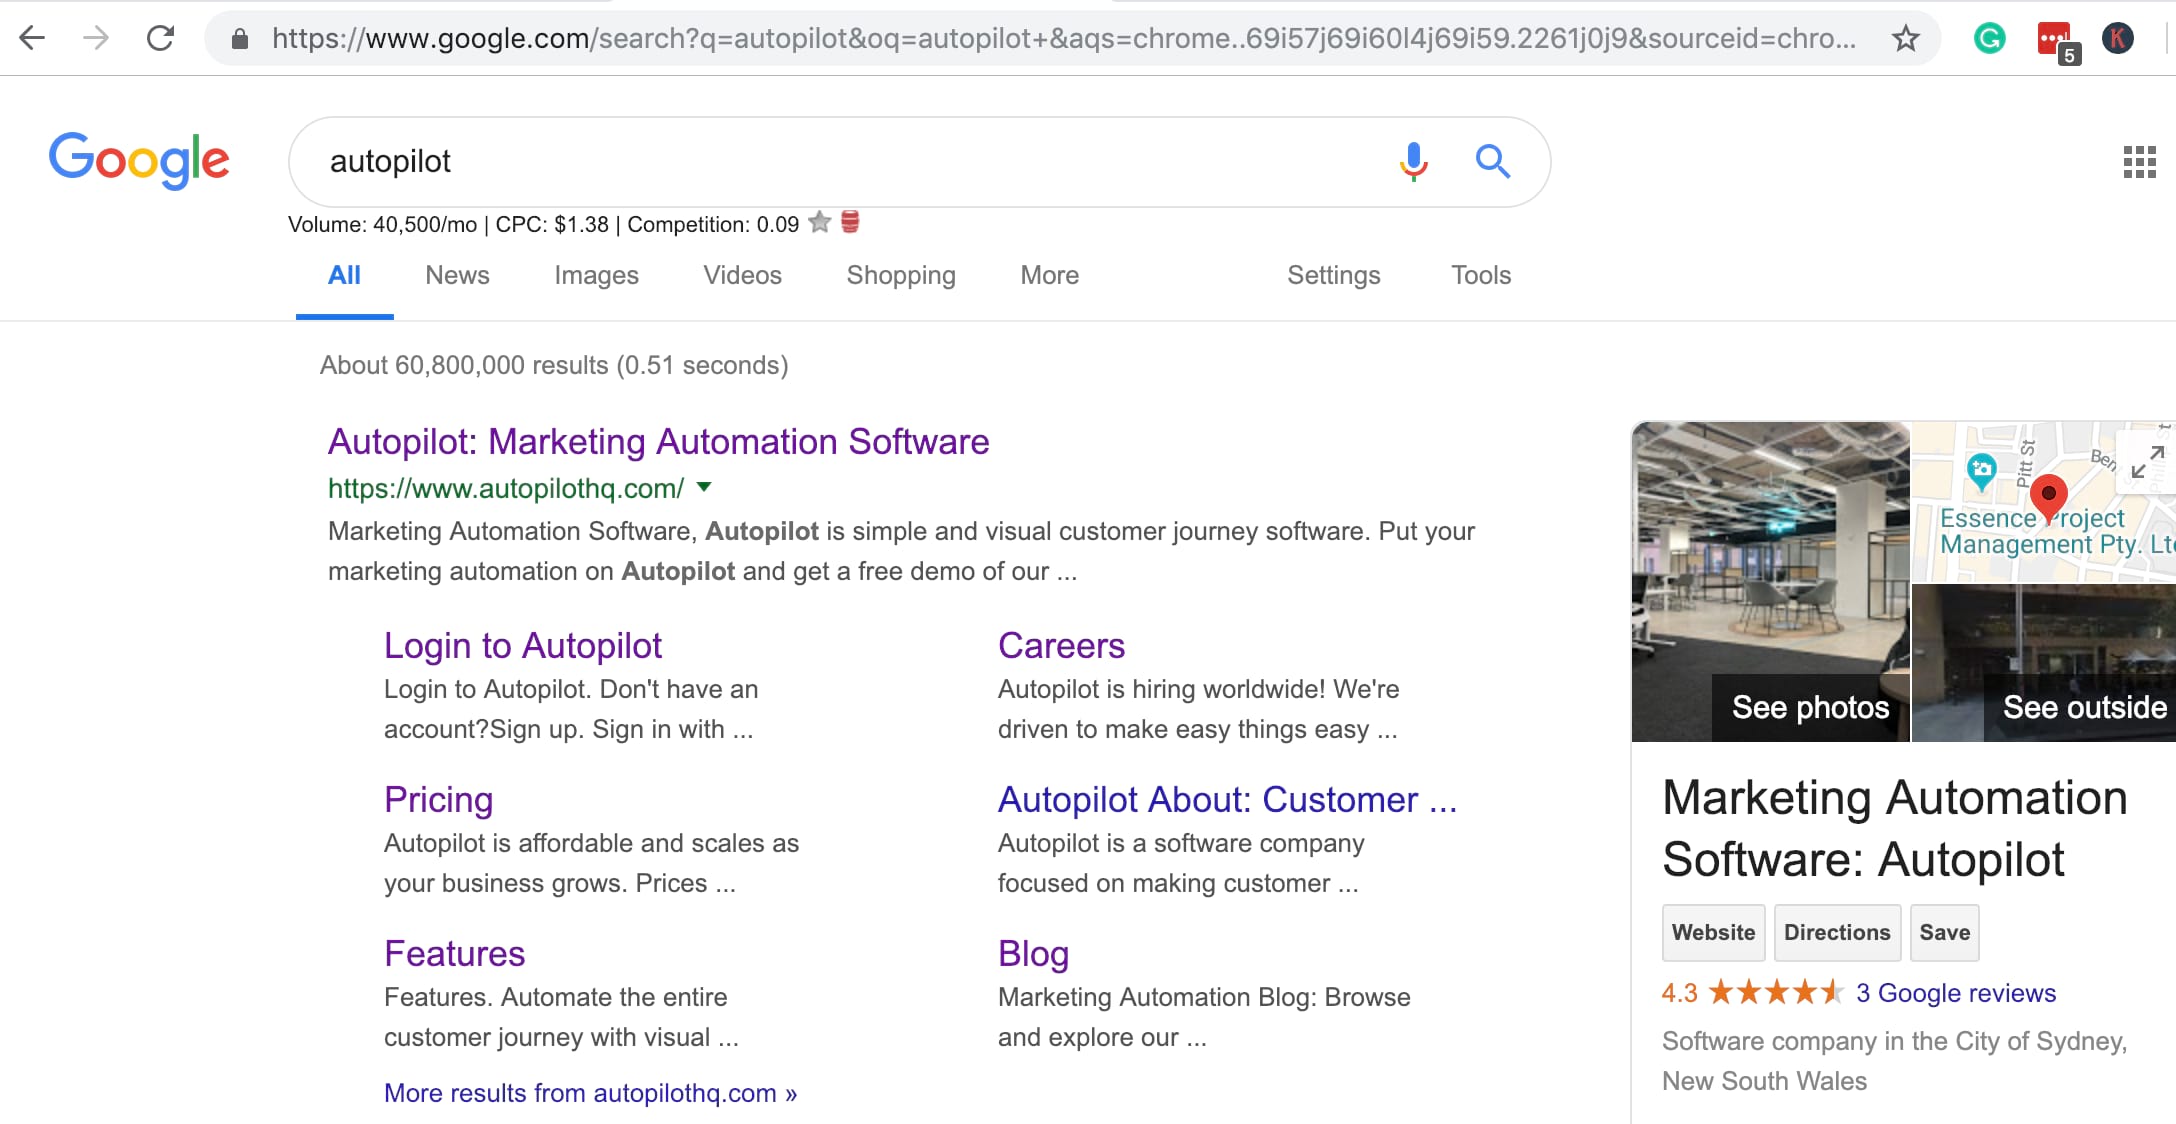Click the 4.3 star rating
The image size is (2176, 1124).
tap(1752, 993)
